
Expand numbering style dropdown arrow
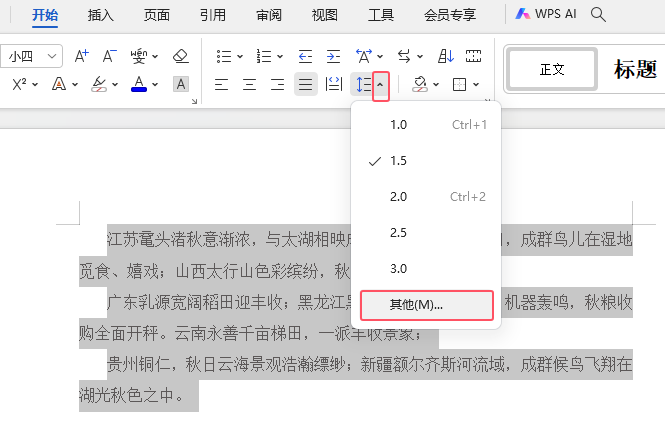click(x=280, y=56)
